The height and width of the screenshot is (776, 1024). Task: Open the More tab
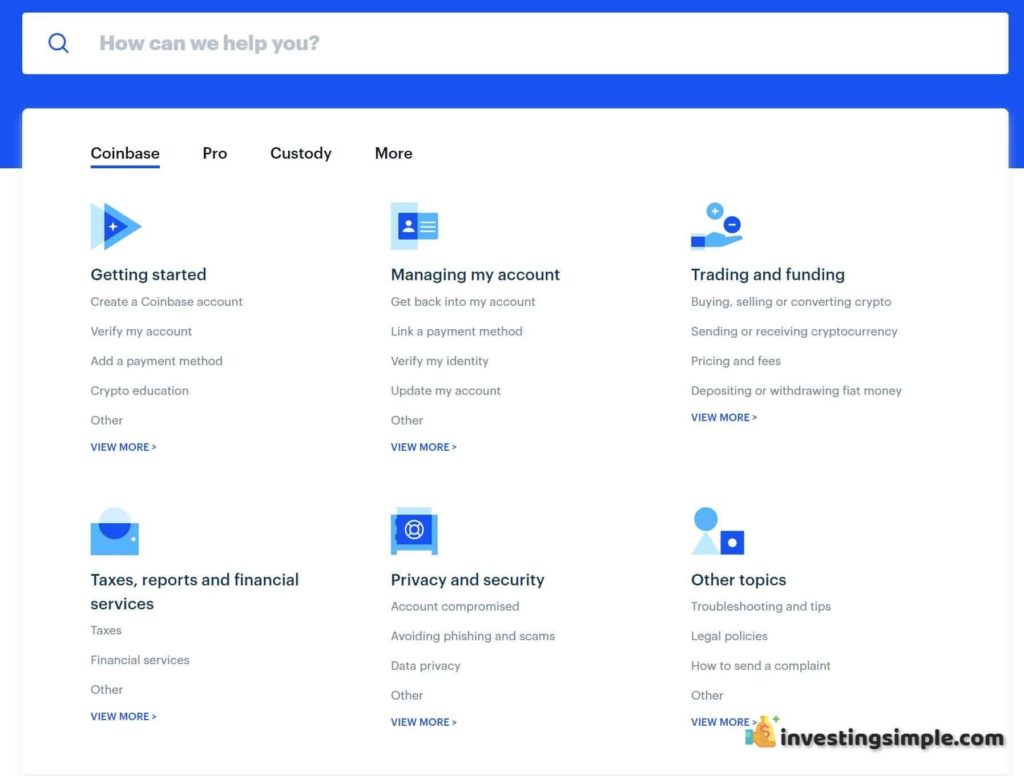coord(393,154)
